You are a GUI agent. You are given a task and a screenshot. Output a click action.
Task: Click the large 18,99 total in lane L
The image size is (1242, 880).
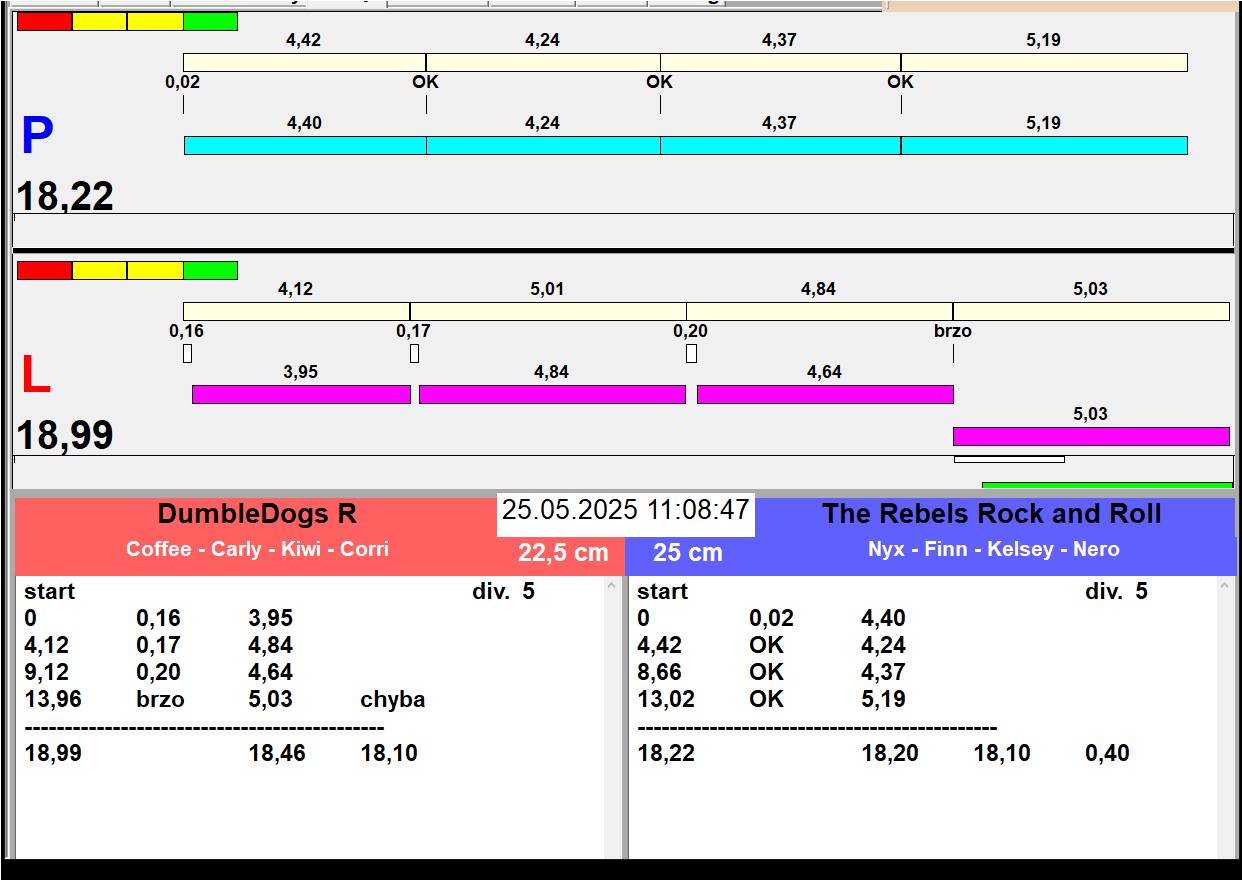pyautogui.click(x=65, y=436)
